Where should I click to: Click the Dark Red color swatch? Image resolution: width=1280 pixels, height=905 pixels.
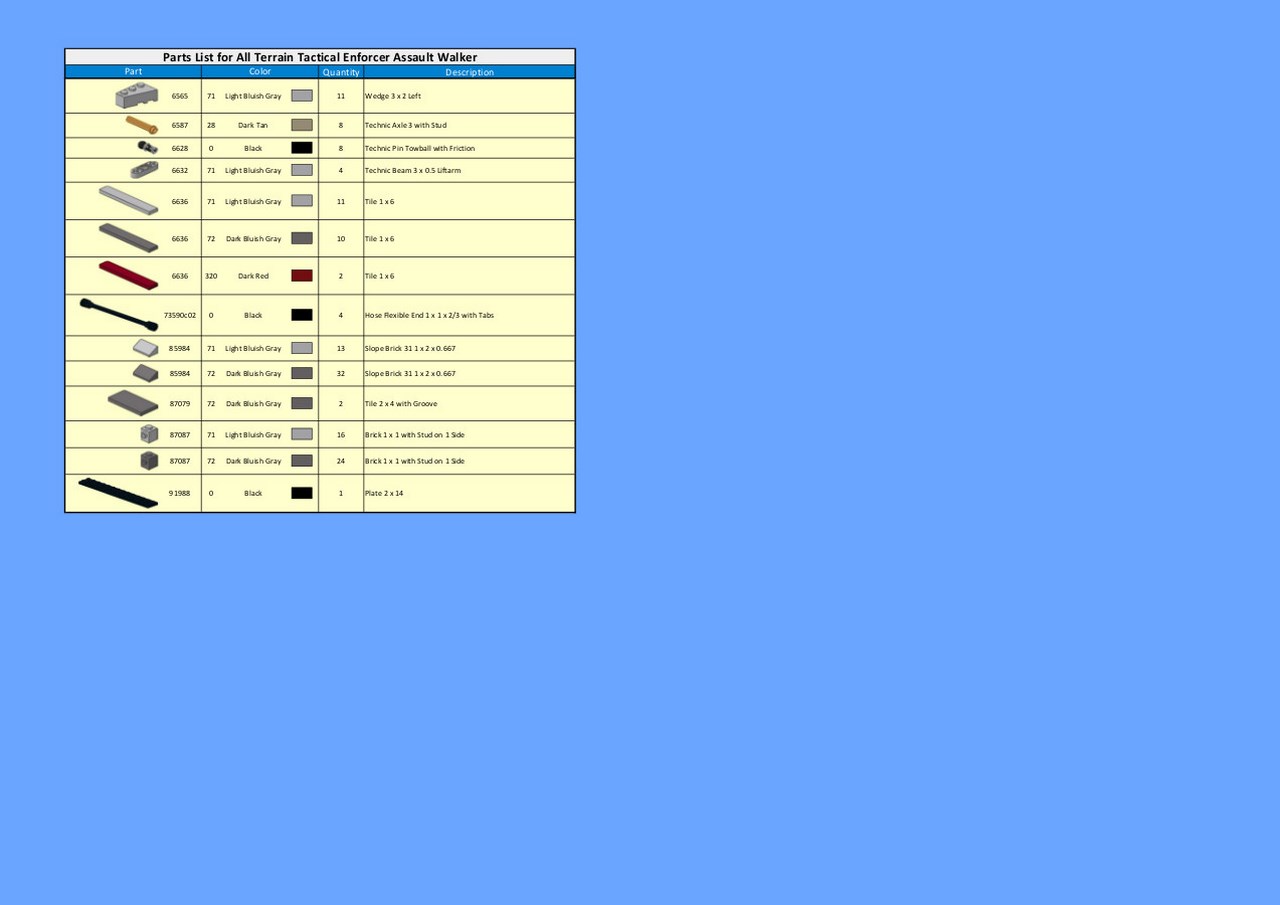point(302,276)
